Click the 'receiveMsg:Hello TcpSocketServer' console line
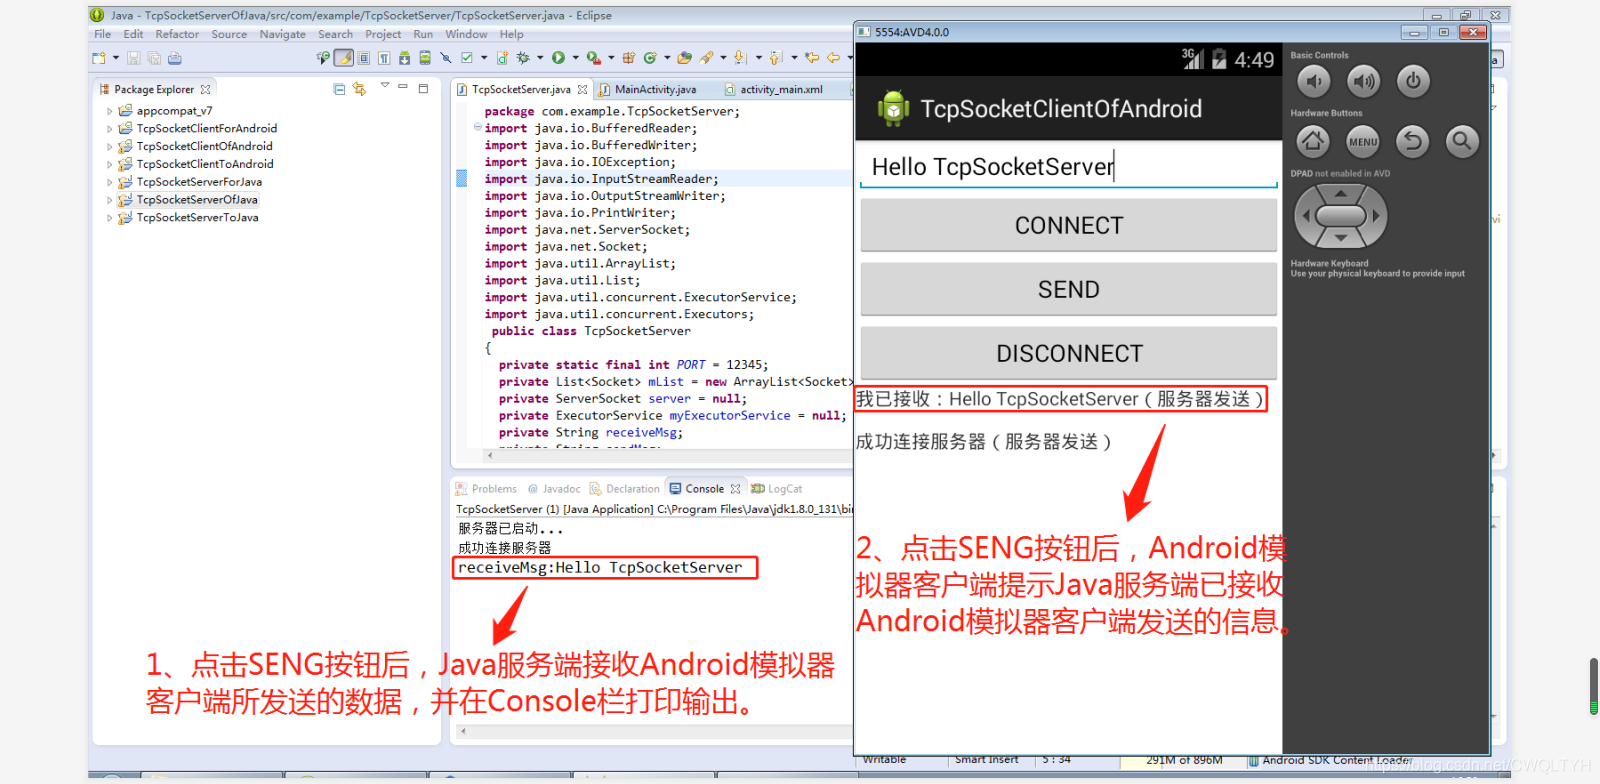Image resolution: width=1600 pixels, height=784 pixels. (x=600, y=567)
